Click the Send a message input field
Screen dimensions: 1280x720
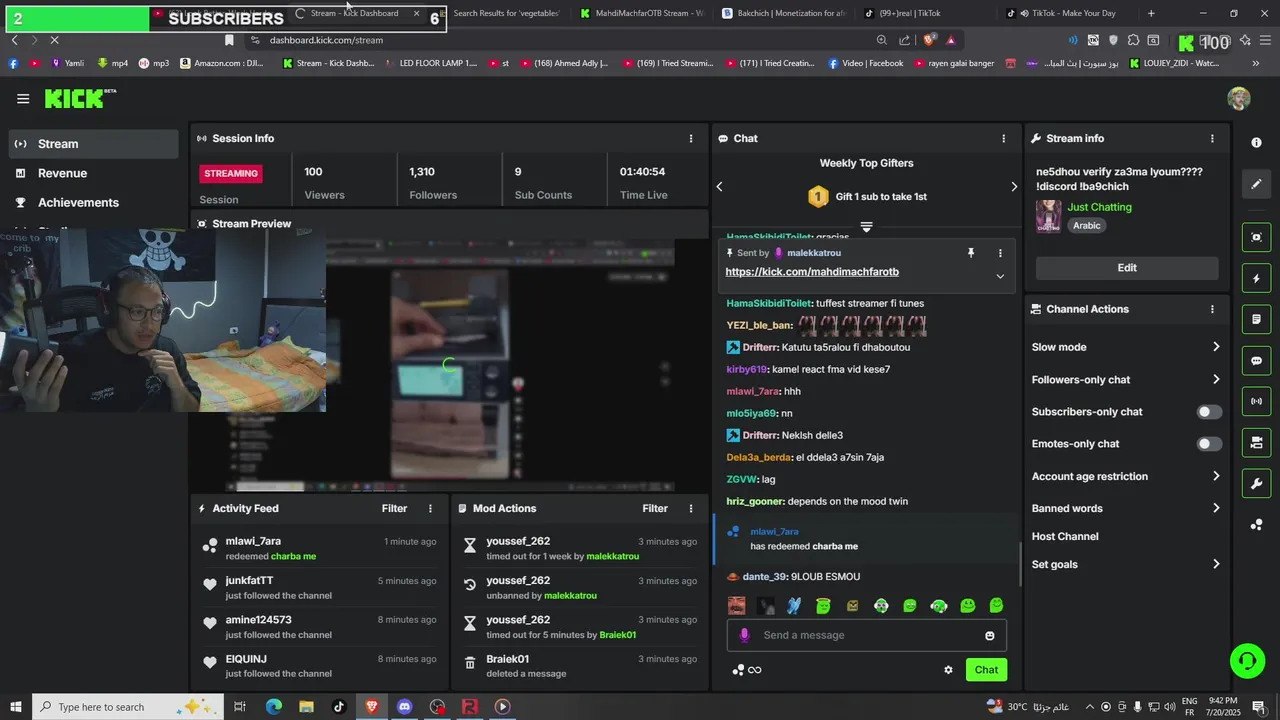pos(867,635)
